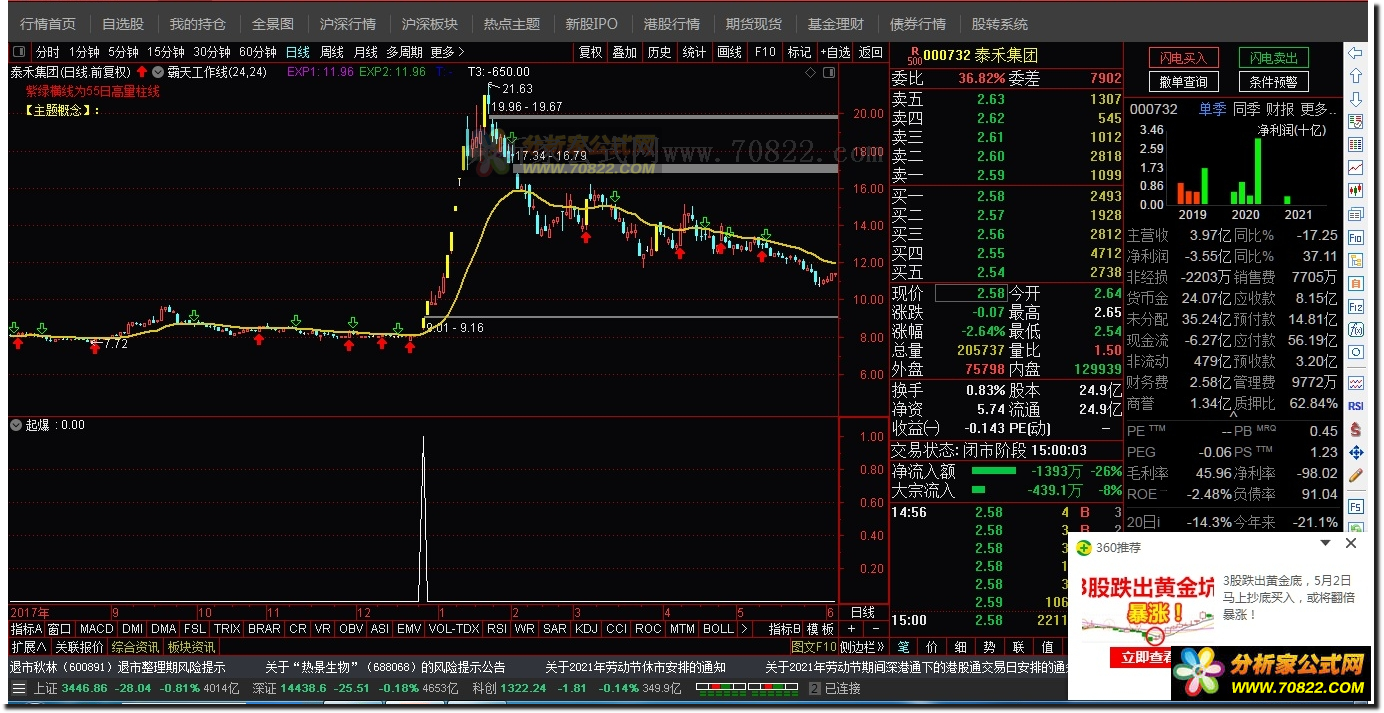
Task: Select the 同季 financial tab
Action: pyautogui.click(x=1246, y=109)
